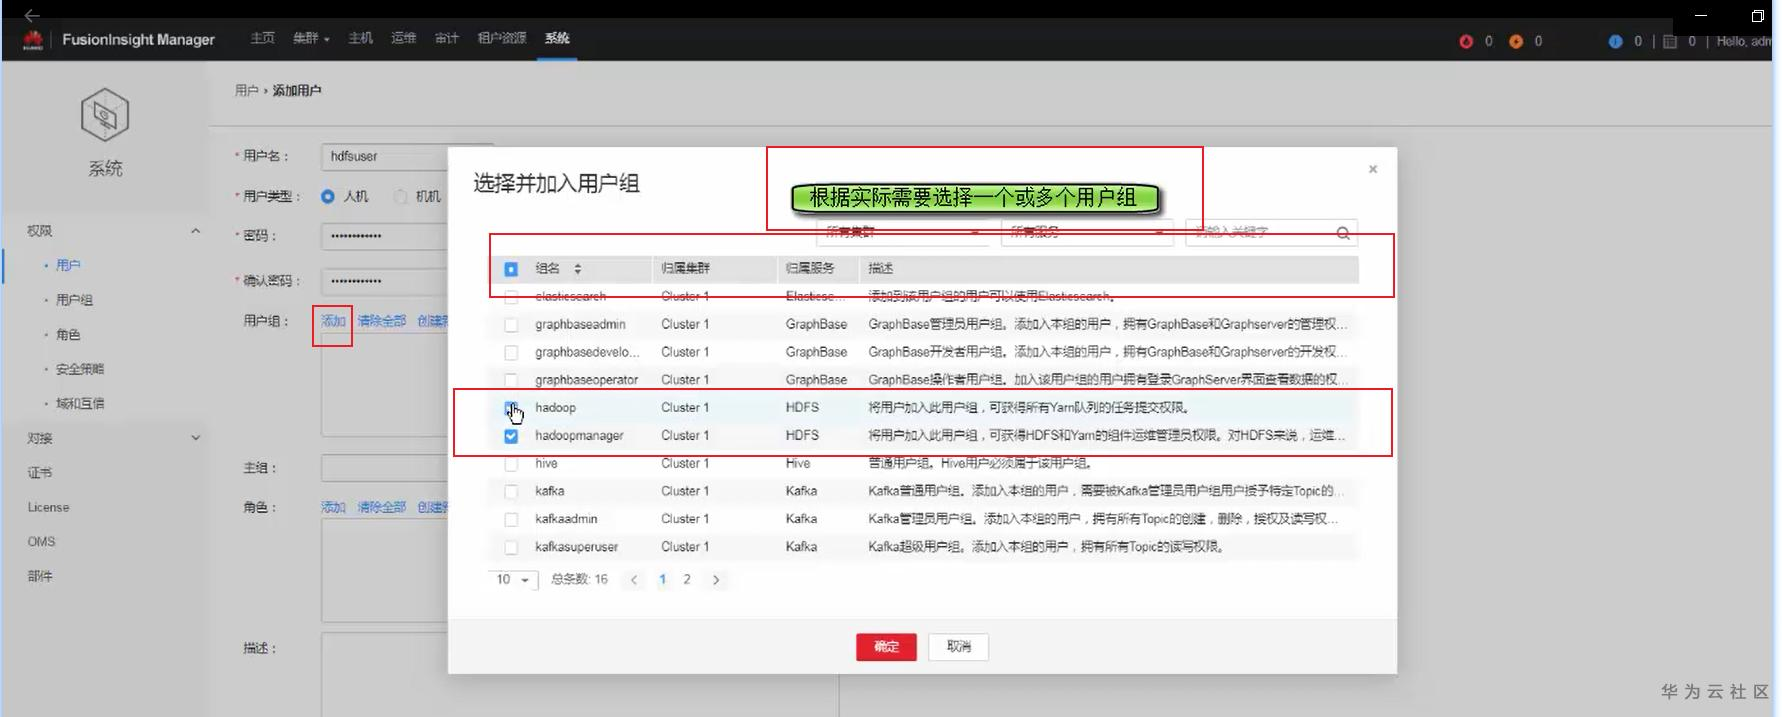The width and height of the screenshot is (1782, 717).
Task: Check the hive group checkbox
Action: pyautogui.click(x=511, y=464)
